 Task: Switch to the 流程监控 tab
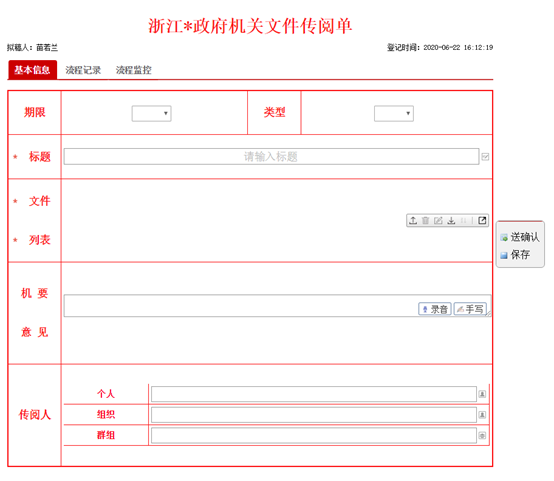pos(134,70)
